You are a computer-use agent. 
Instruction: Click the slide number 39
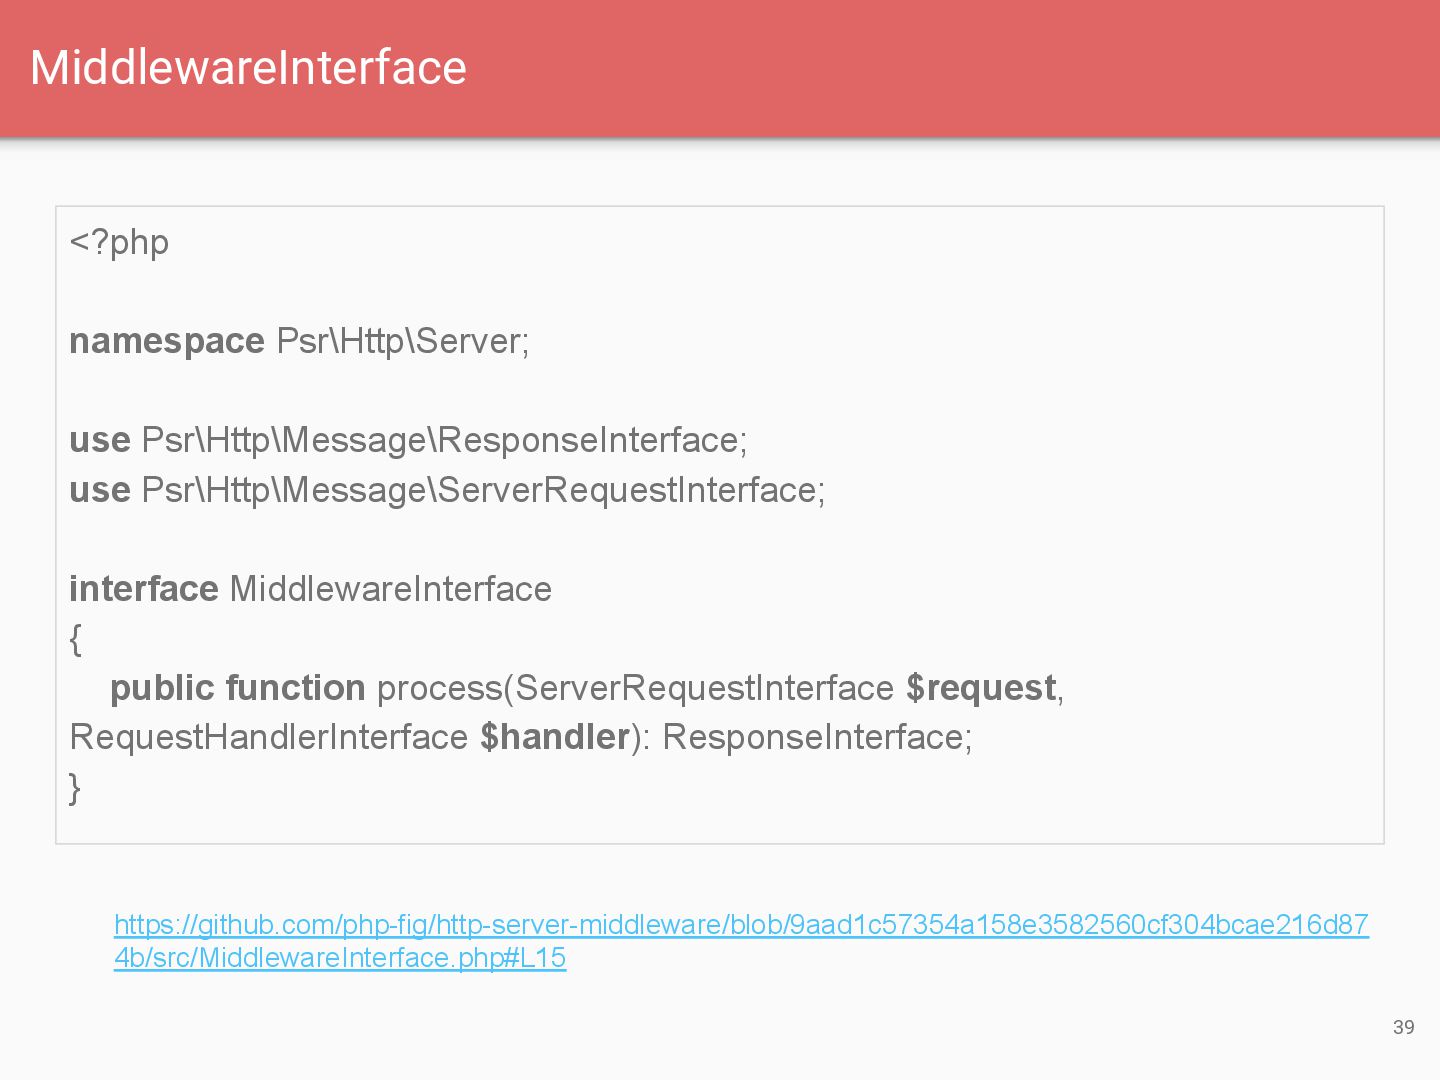pos(1403,1027)
